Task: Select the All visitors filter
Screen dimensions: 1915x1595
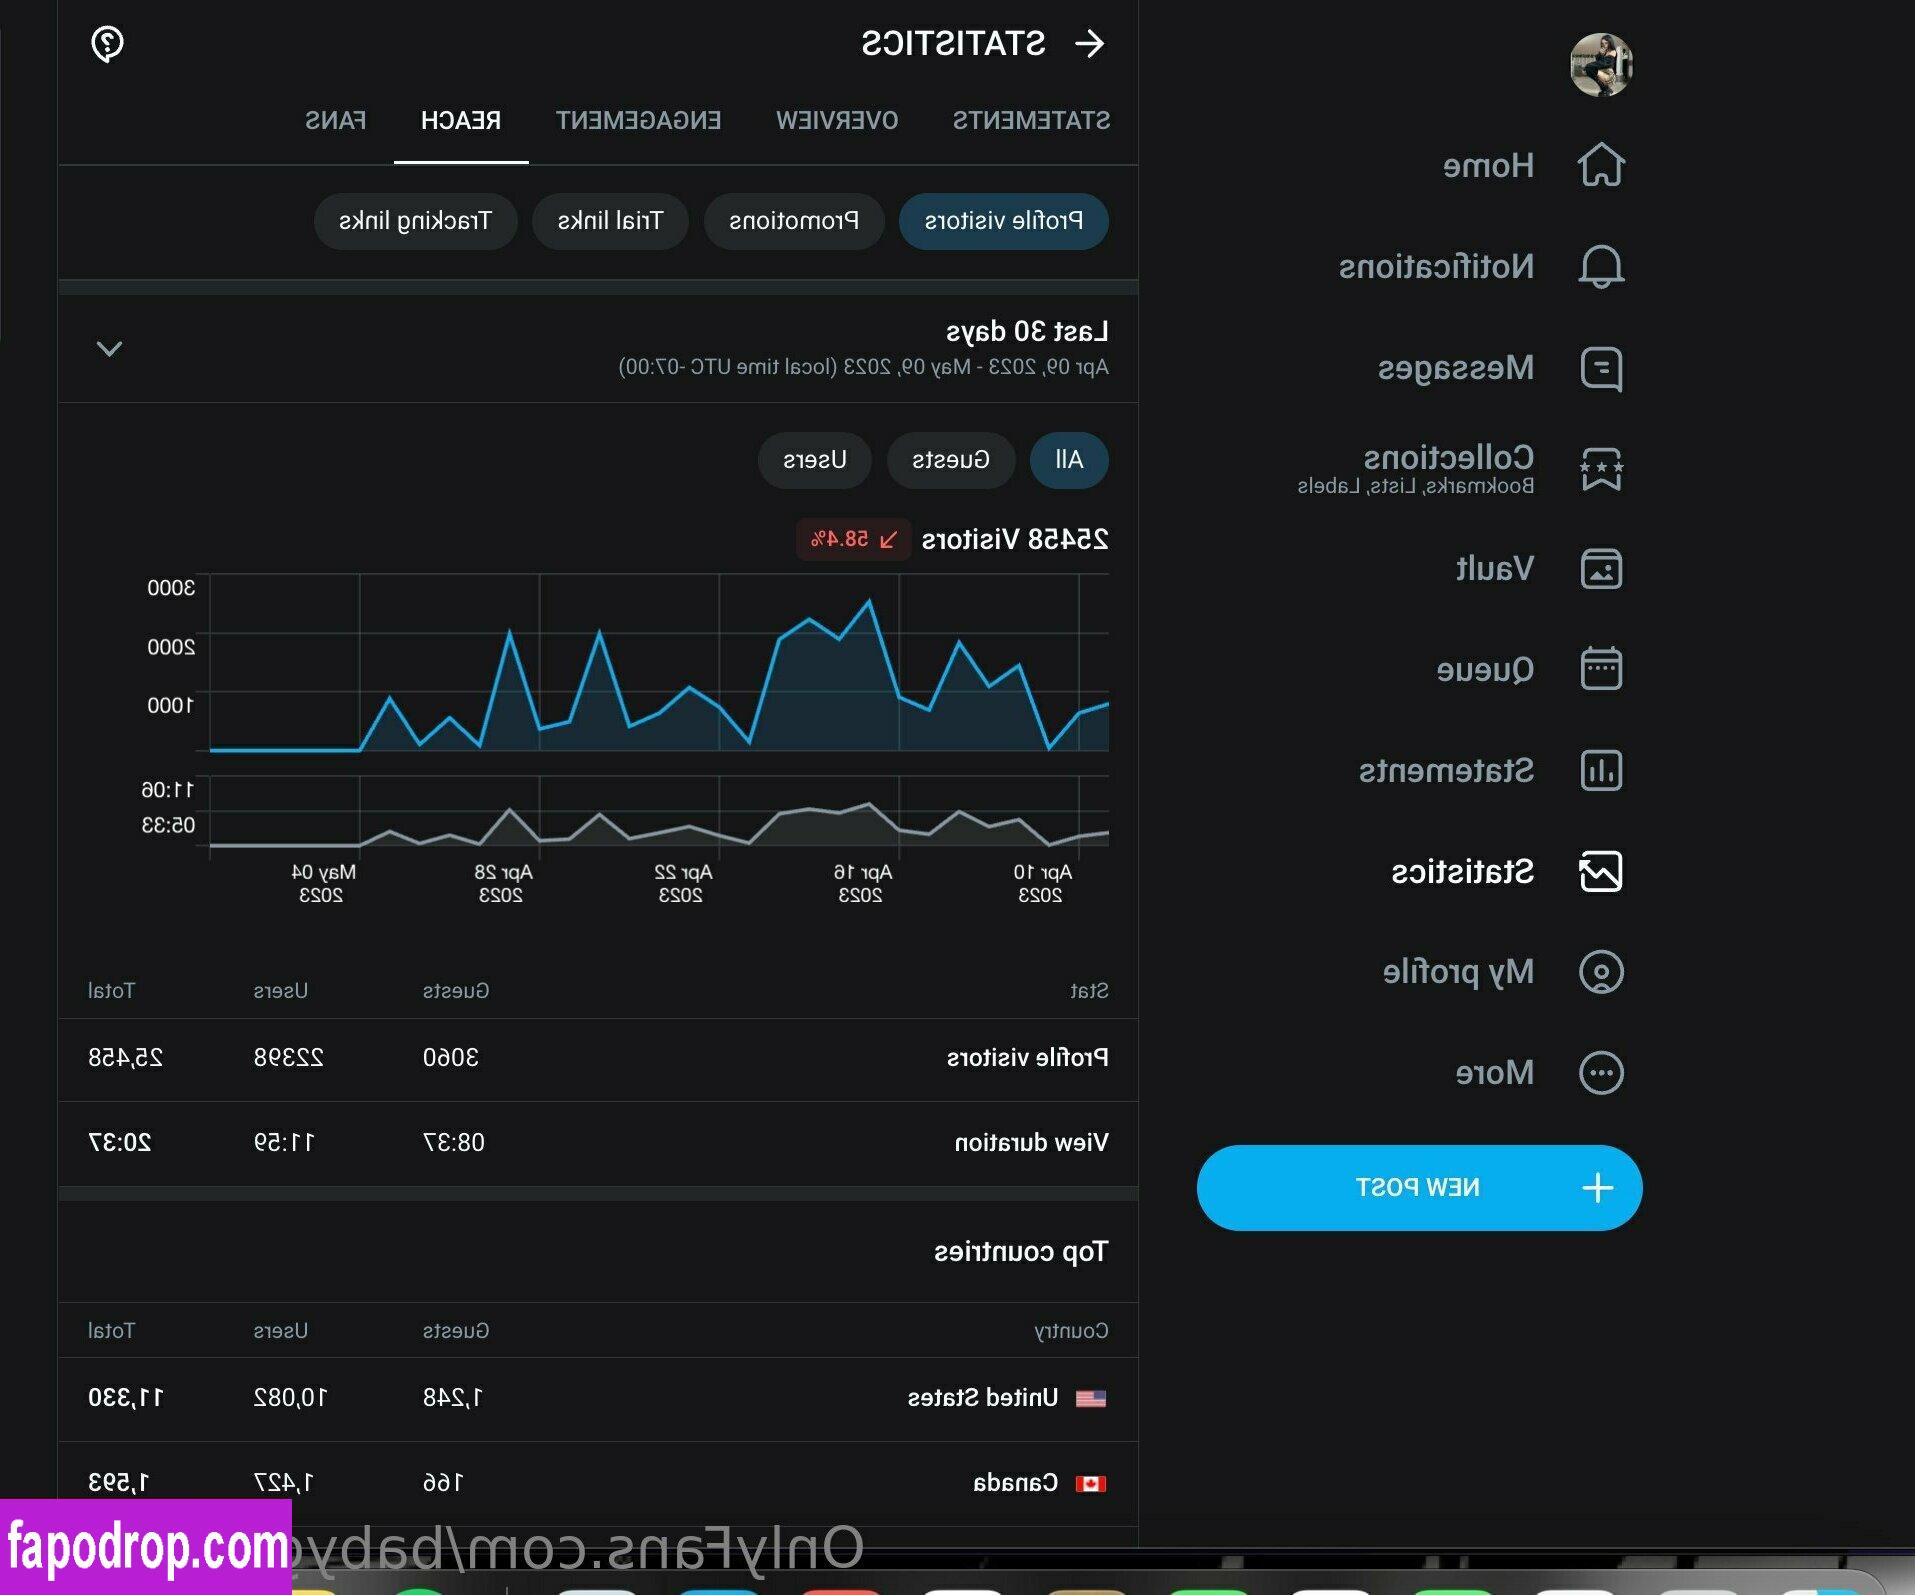Action: coord(1069,460)
